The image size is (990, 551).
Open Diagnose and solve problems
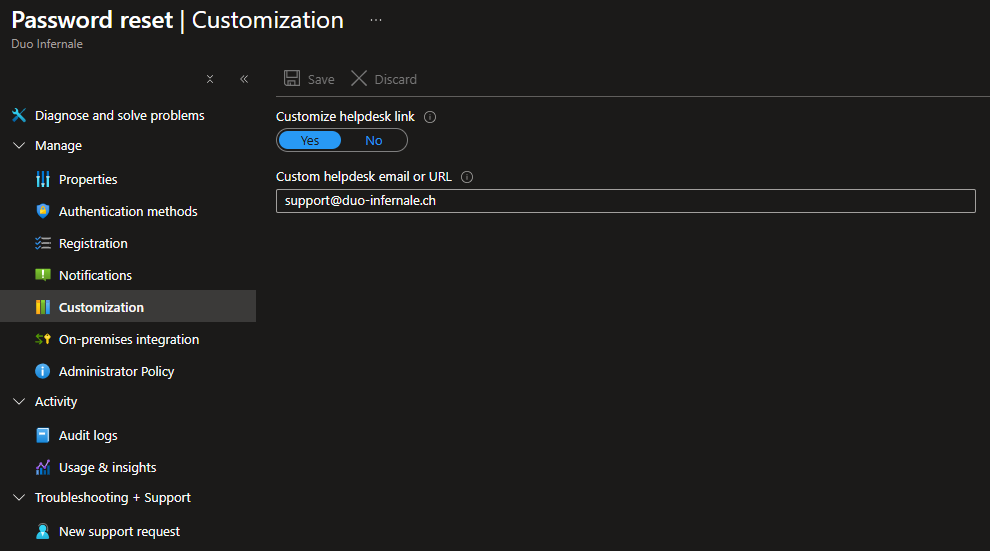point(119,116)
